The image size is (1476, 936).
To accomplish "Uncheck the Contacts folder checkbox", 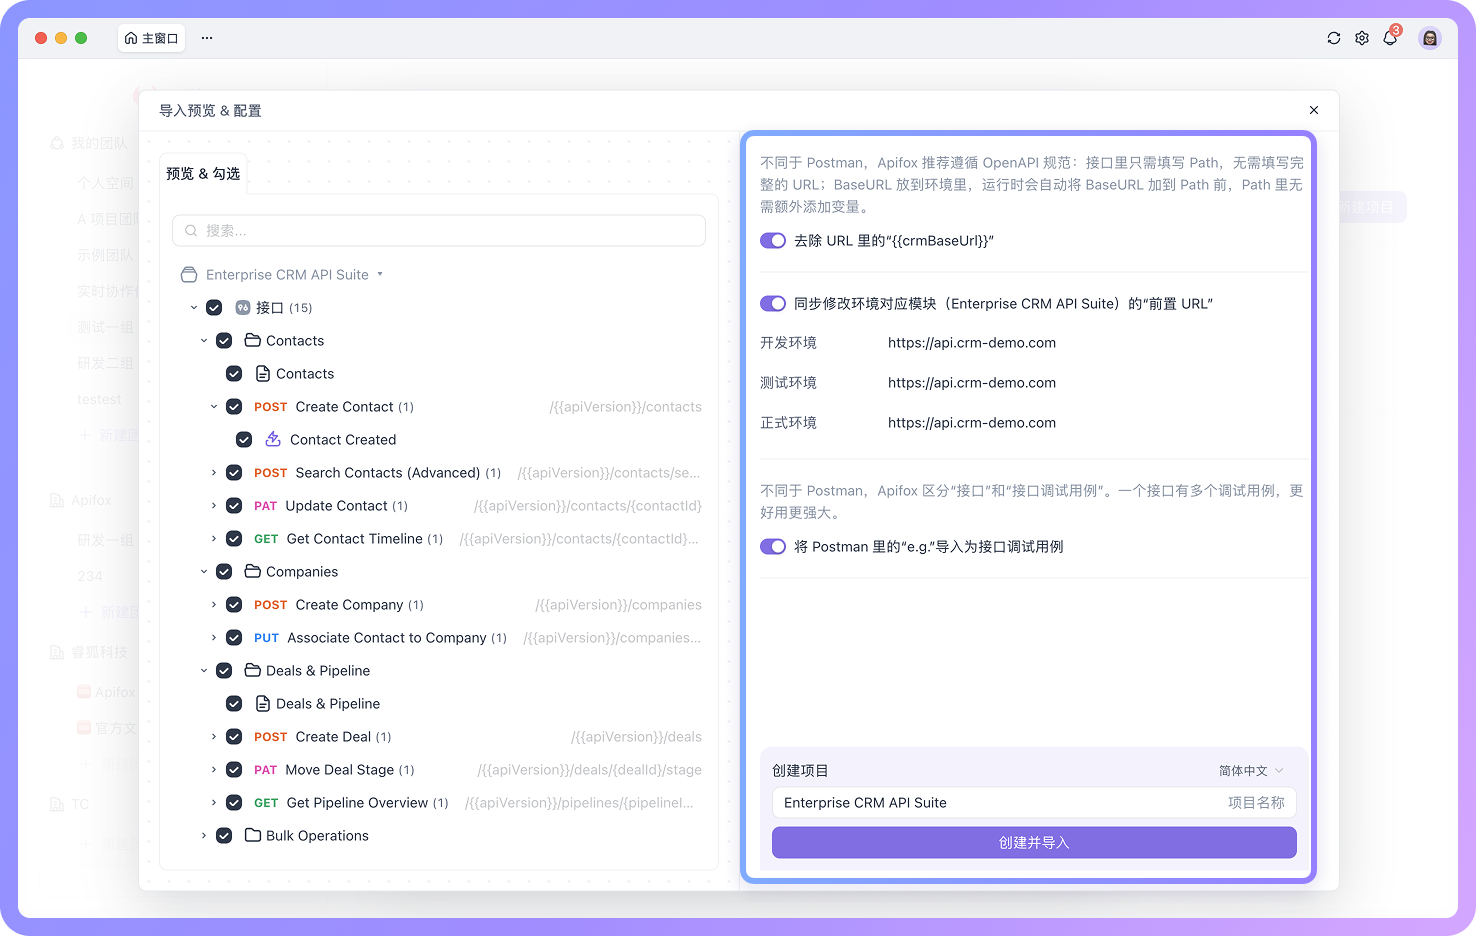I will coord(224,340).
